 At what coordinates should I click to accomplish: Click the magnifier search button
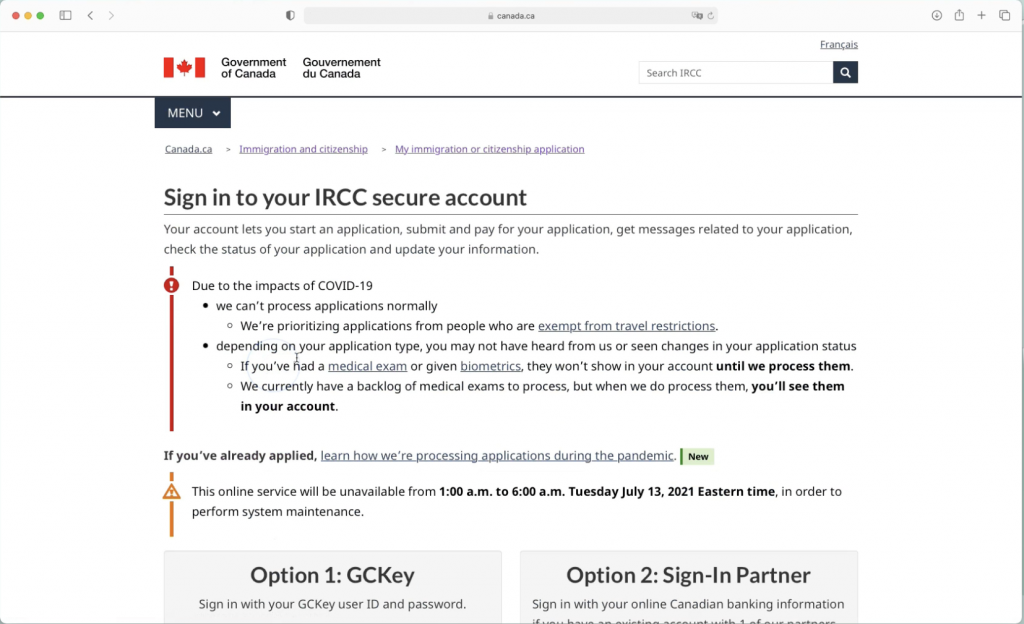click(x=845, y=73)
